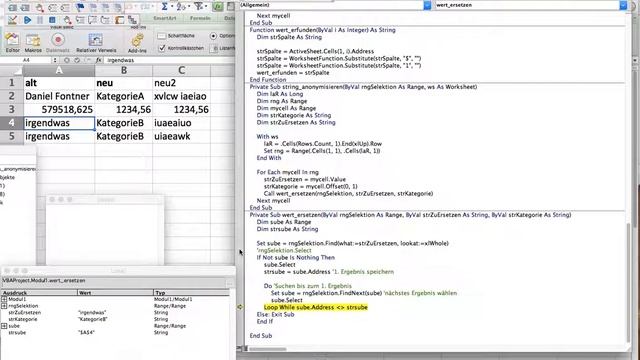This screenshot has width=640, height=360.
Task: Click the ellipsis call stack button in the locals window
Action: click(230, 282)
